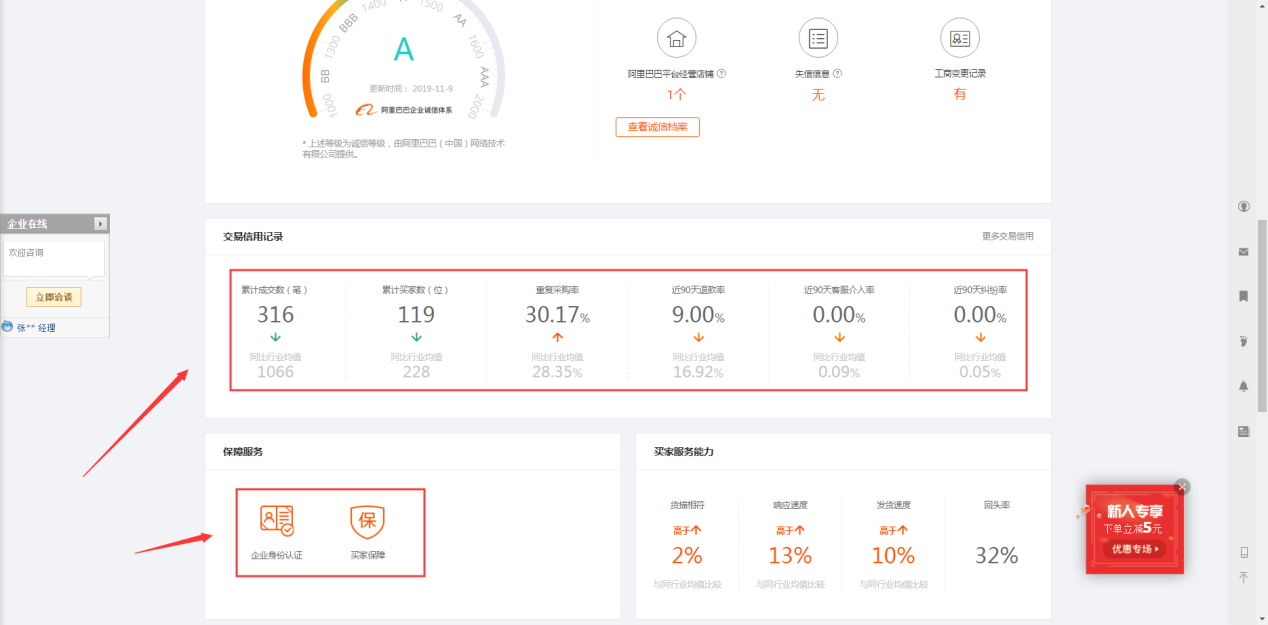Click the 近90天纠纷率 value 0.00%
The image size is (1268, 625).
coord(980,315)
